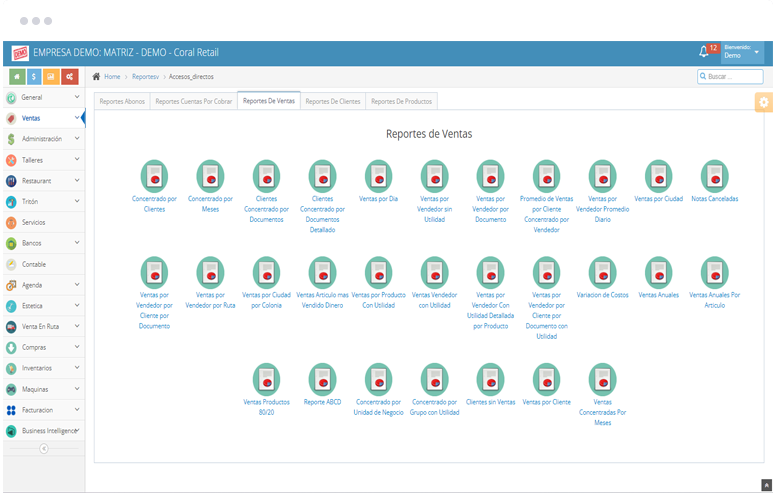Open the Ventas por Producto Con Utilidad icon

[379, 273]
